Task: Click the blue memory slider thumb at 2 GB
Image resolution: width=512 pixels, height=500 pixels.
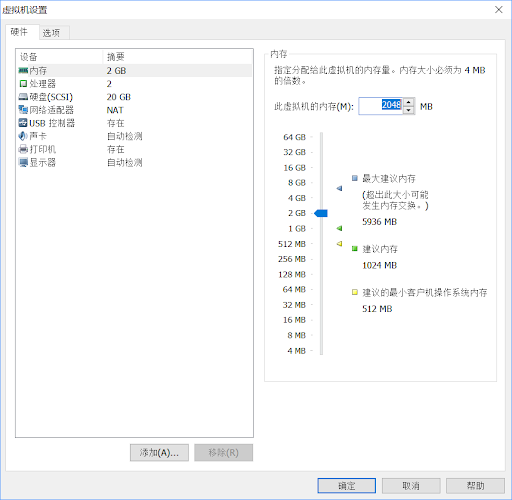Action: pyautogui.click(x=321, y=213)
